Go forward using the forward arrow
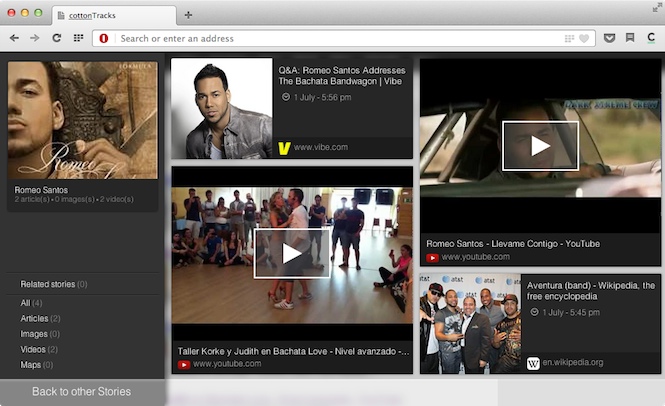 click(x=34, y=38)
